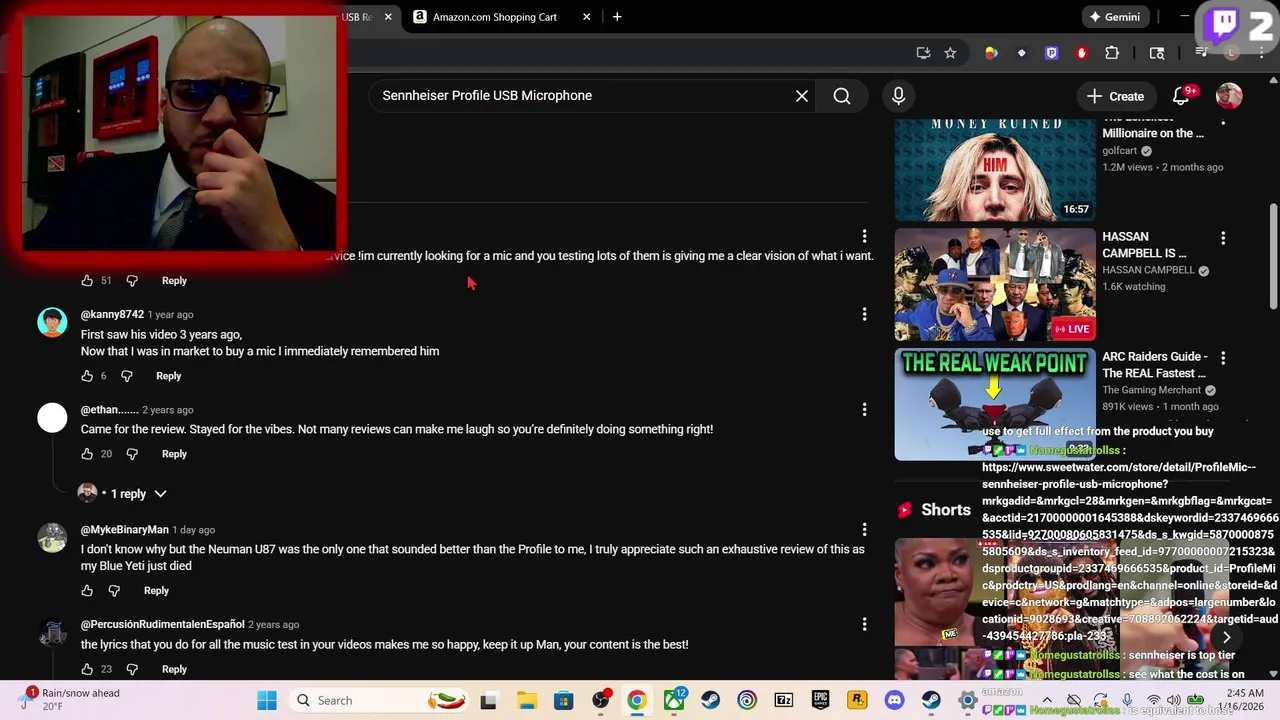
Task: Click The Gaming Merchant channel name
Action: pyautogui.click(x=1152, y=390)
